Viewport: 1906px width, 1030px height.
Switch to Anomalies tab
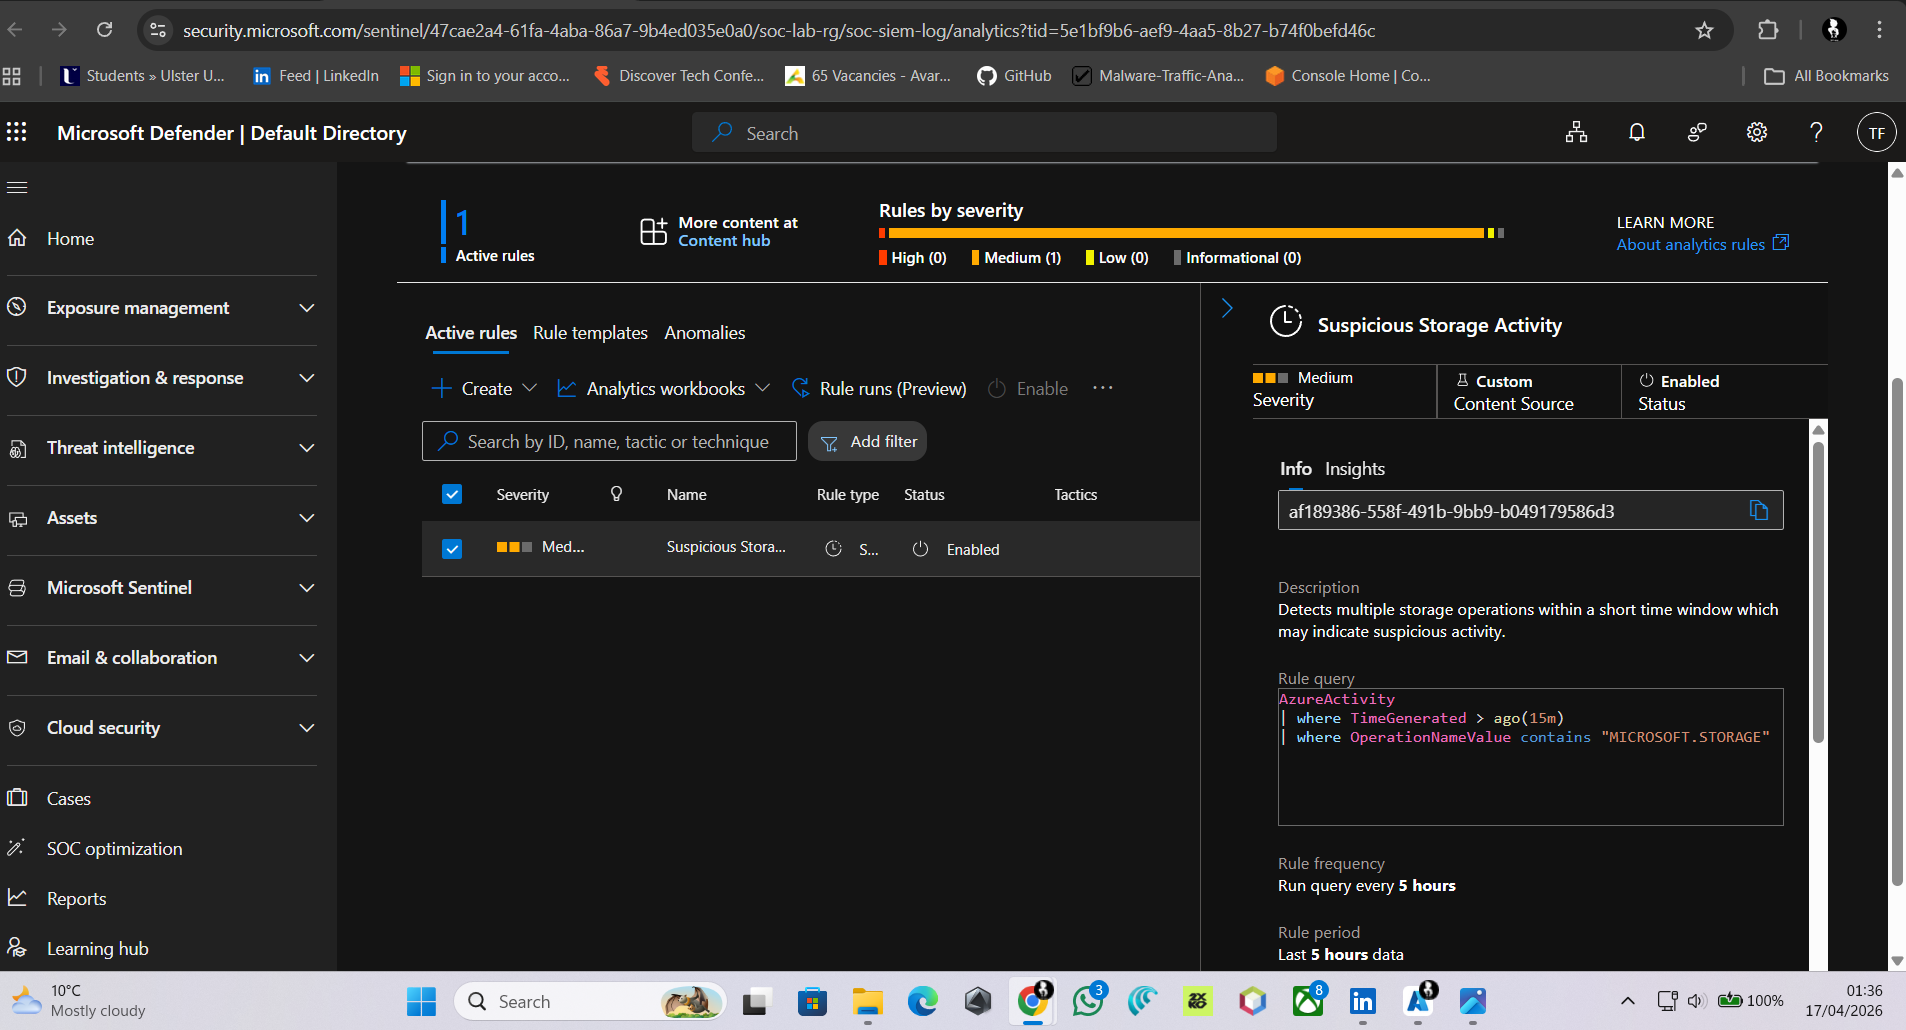pos(705,333)
